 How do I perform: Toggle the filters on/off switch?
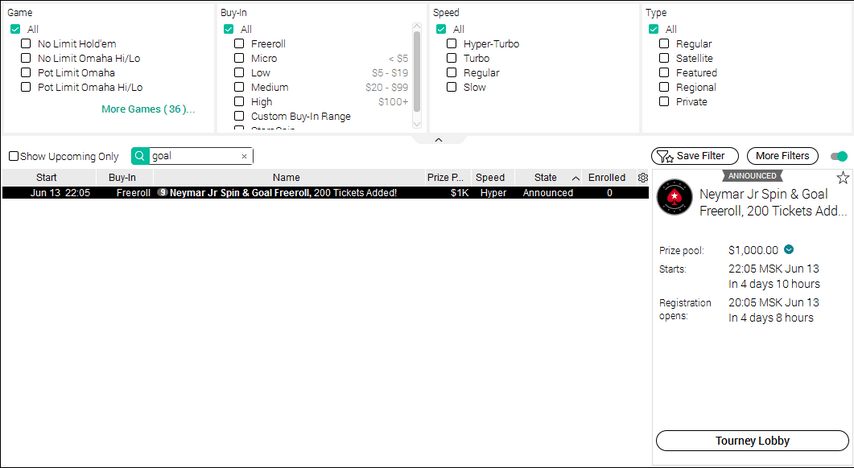click(x=839, y=156)
